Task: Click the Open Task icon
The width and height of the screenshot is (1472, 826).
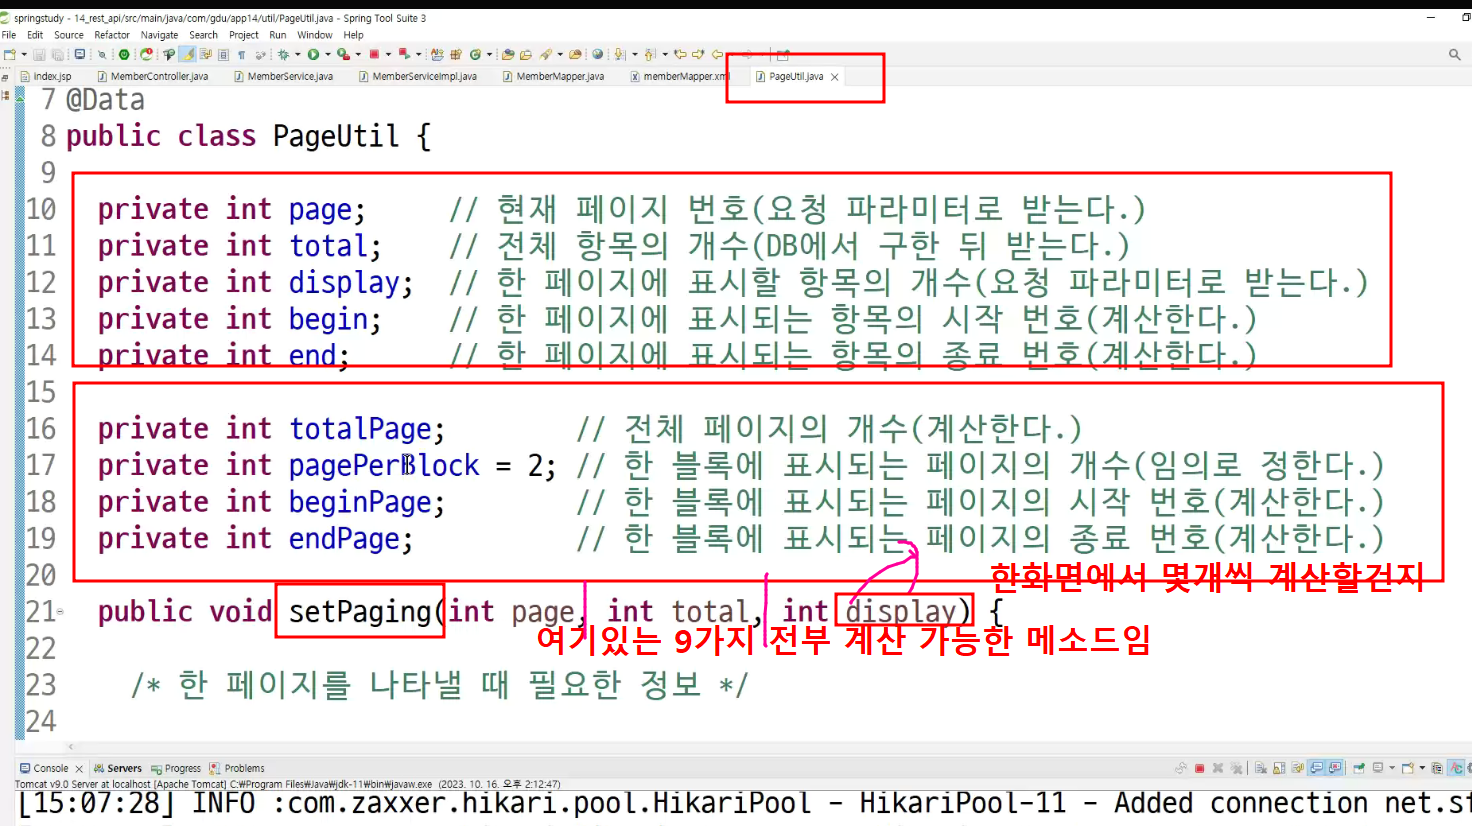Action: point(525,54)
